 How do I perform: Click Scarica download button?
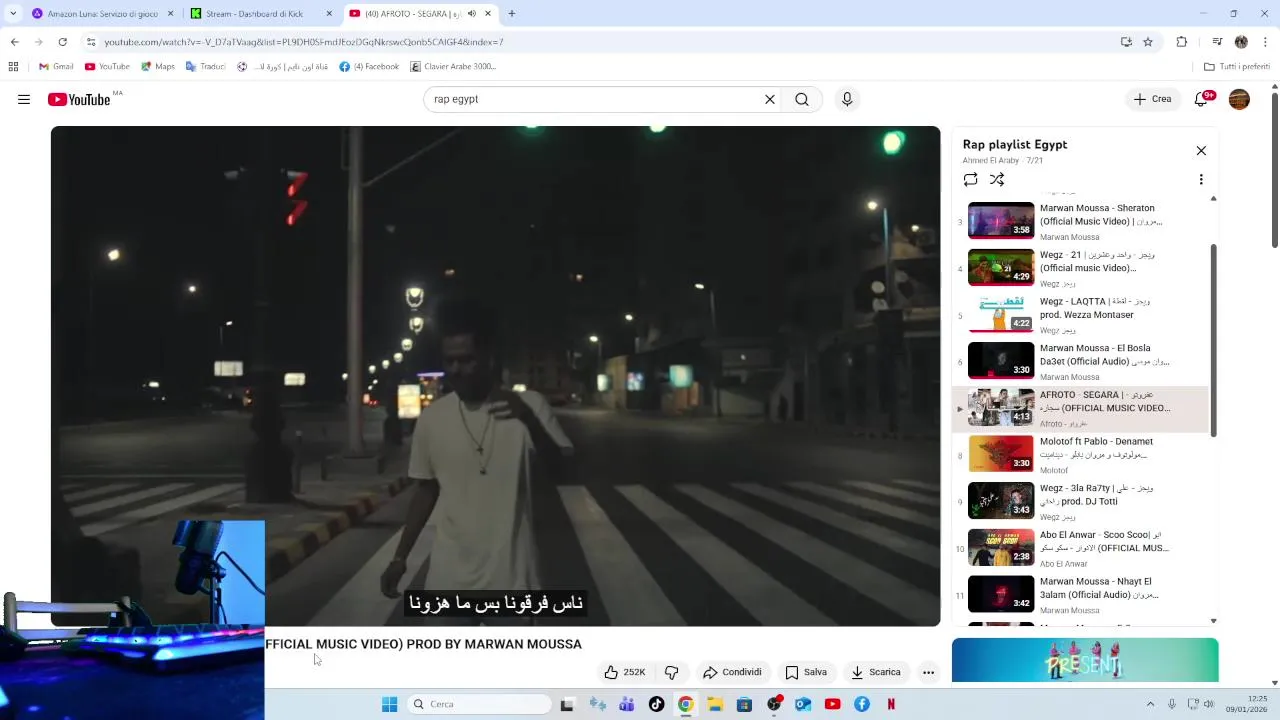(876, 672)
